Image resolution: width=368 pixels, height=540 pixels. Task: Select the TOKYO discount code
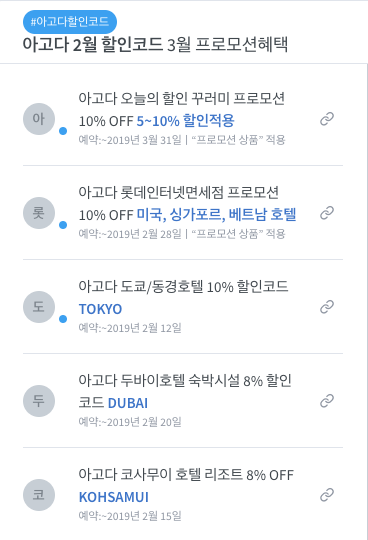(100, 309)
